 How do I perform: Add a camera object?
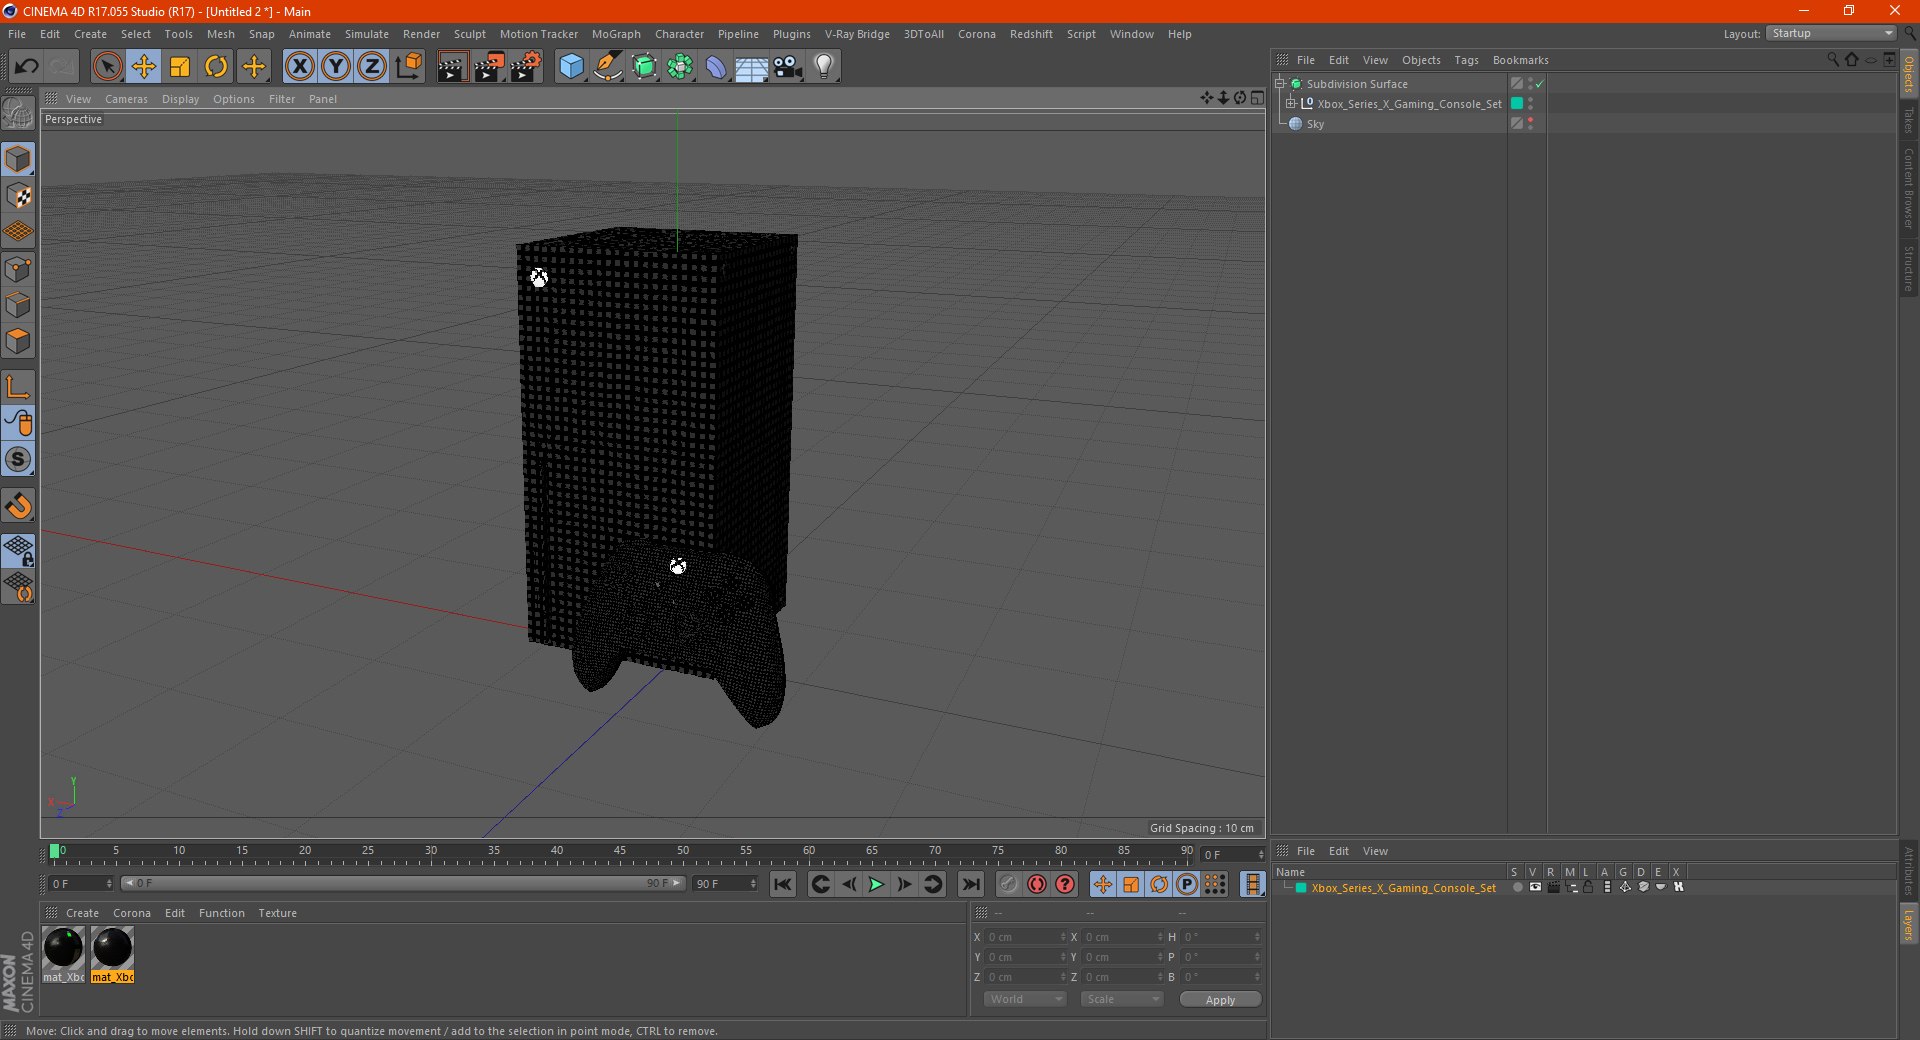[788, 67]
